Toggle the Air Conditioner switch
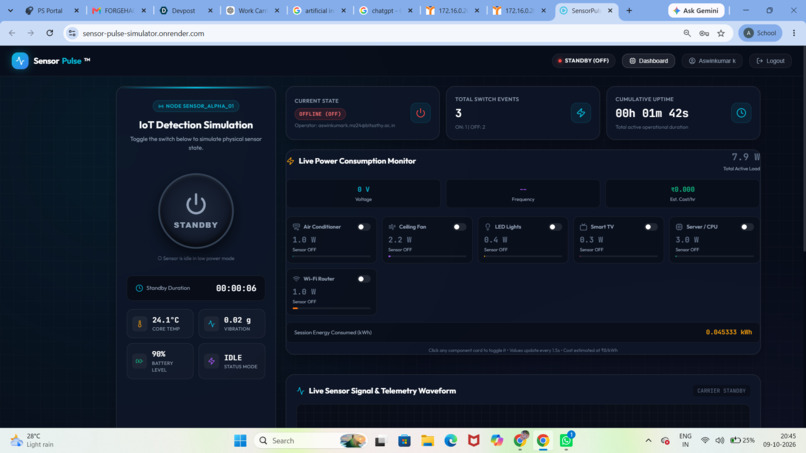The width and height of the screenshot is (806, 453). (363, 227)
